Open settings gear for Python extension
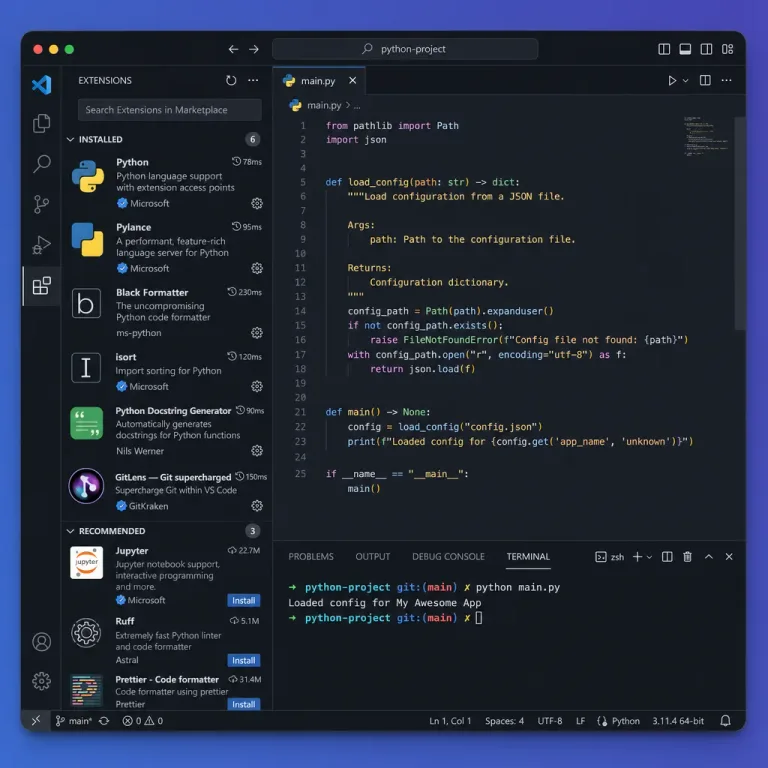Image resolution: width=768 pixels, height=768 pixels. tap(257, 203)
